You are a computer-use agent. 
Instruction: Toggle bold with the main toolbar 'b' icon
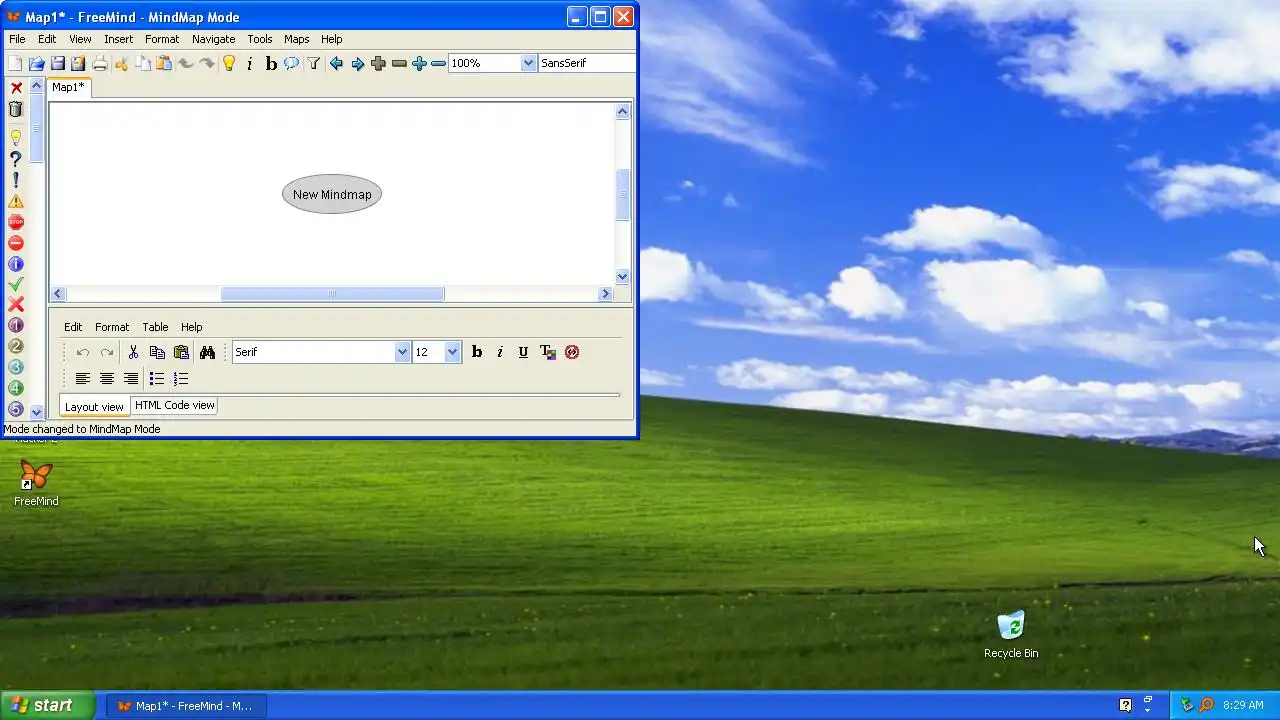tap(271, 63)
